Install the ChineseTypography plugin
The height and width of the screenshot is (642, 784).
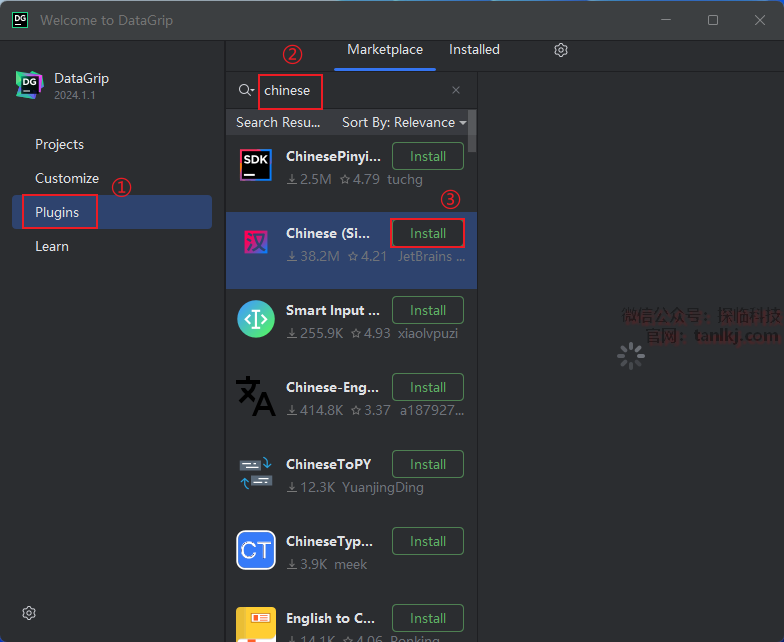428,541
